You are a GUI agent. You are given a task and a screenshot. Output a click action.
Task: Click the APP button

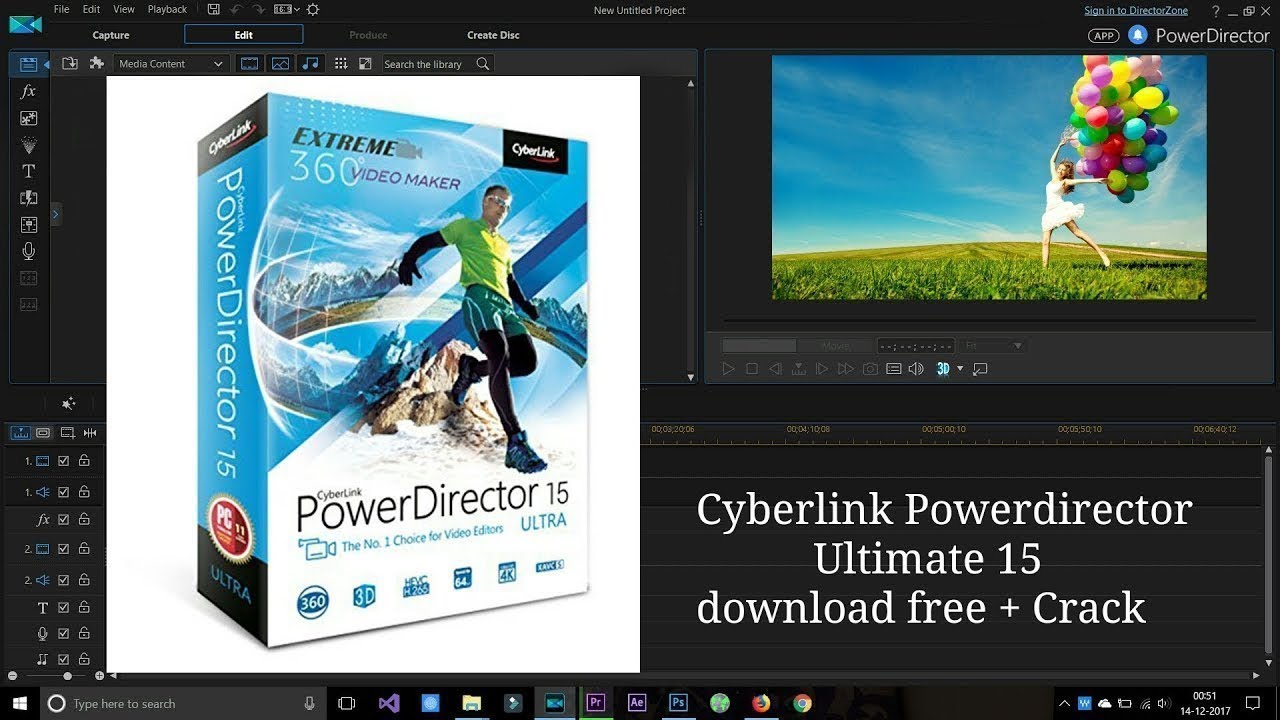coord(1103,35)
